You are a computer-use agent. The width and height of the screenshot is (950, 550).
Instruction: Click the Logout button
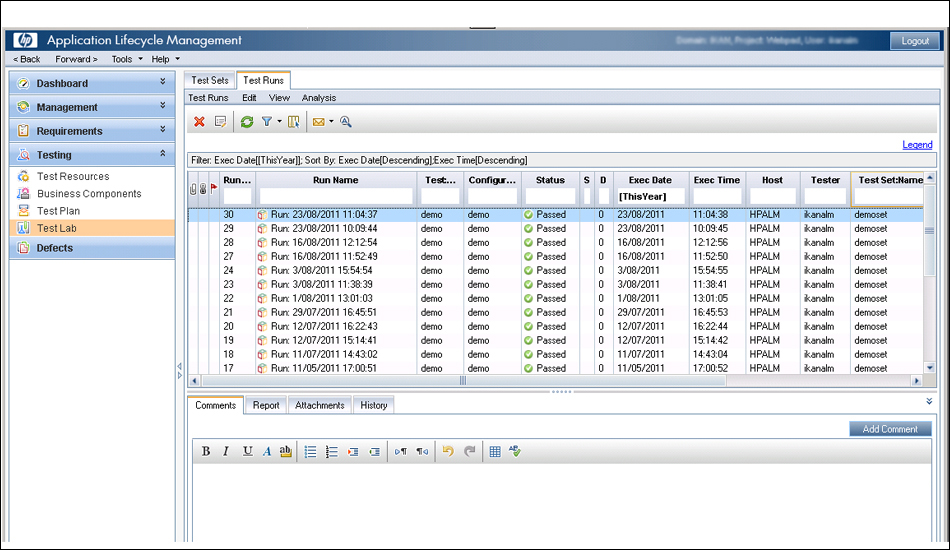[915, 41]
